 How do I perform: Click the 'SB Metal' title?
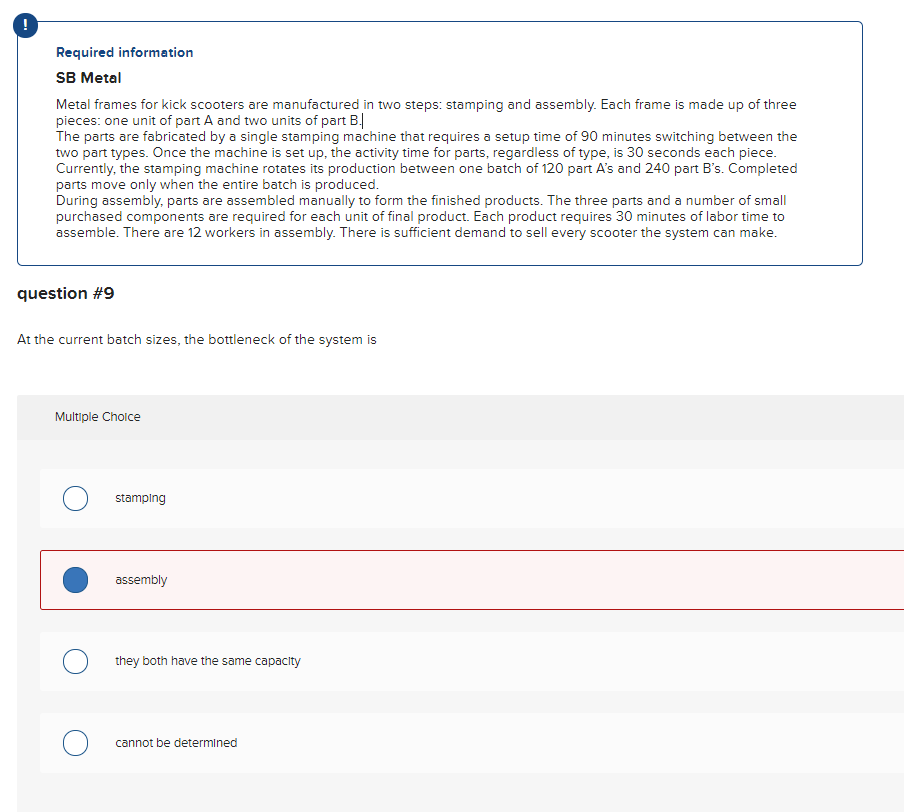pyautogui.click(x=87, y=77)
